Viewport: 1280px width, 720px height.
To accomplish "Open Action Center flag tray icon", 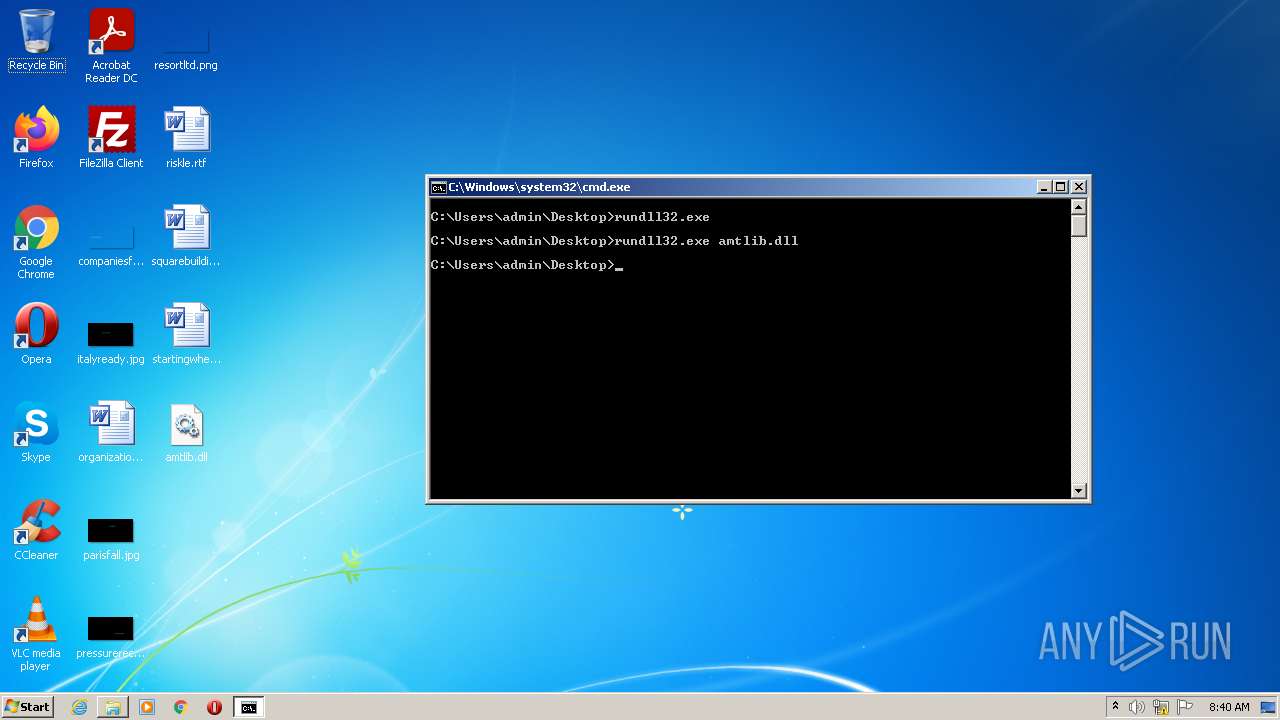I will coord(1185,707).
